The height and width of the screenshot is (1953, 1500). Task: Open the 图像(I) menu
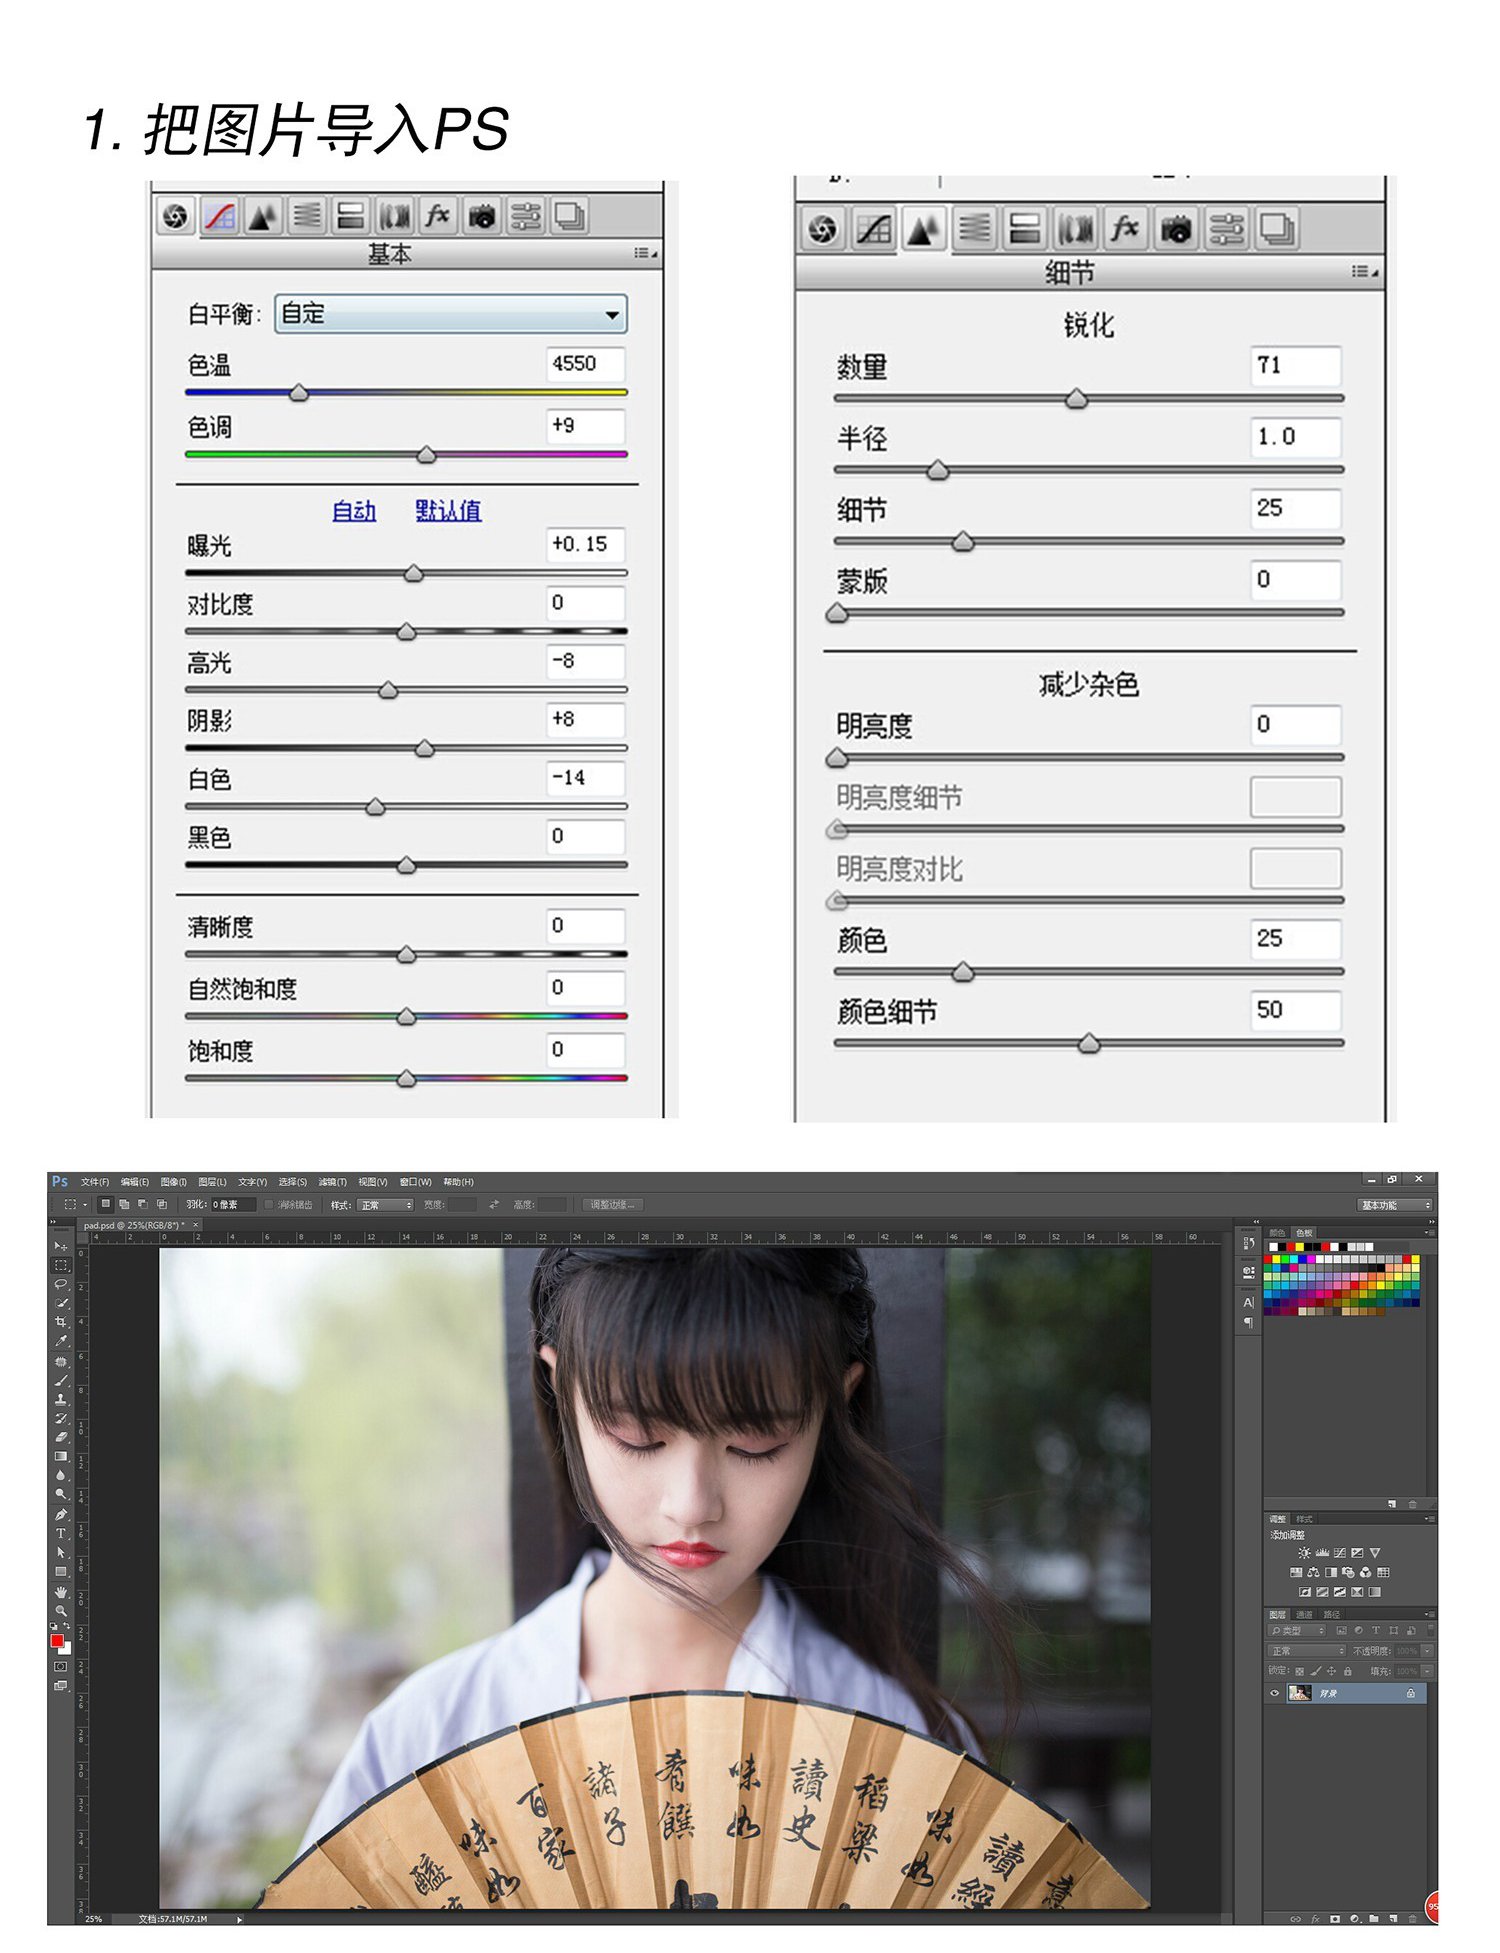(174, 1182)
